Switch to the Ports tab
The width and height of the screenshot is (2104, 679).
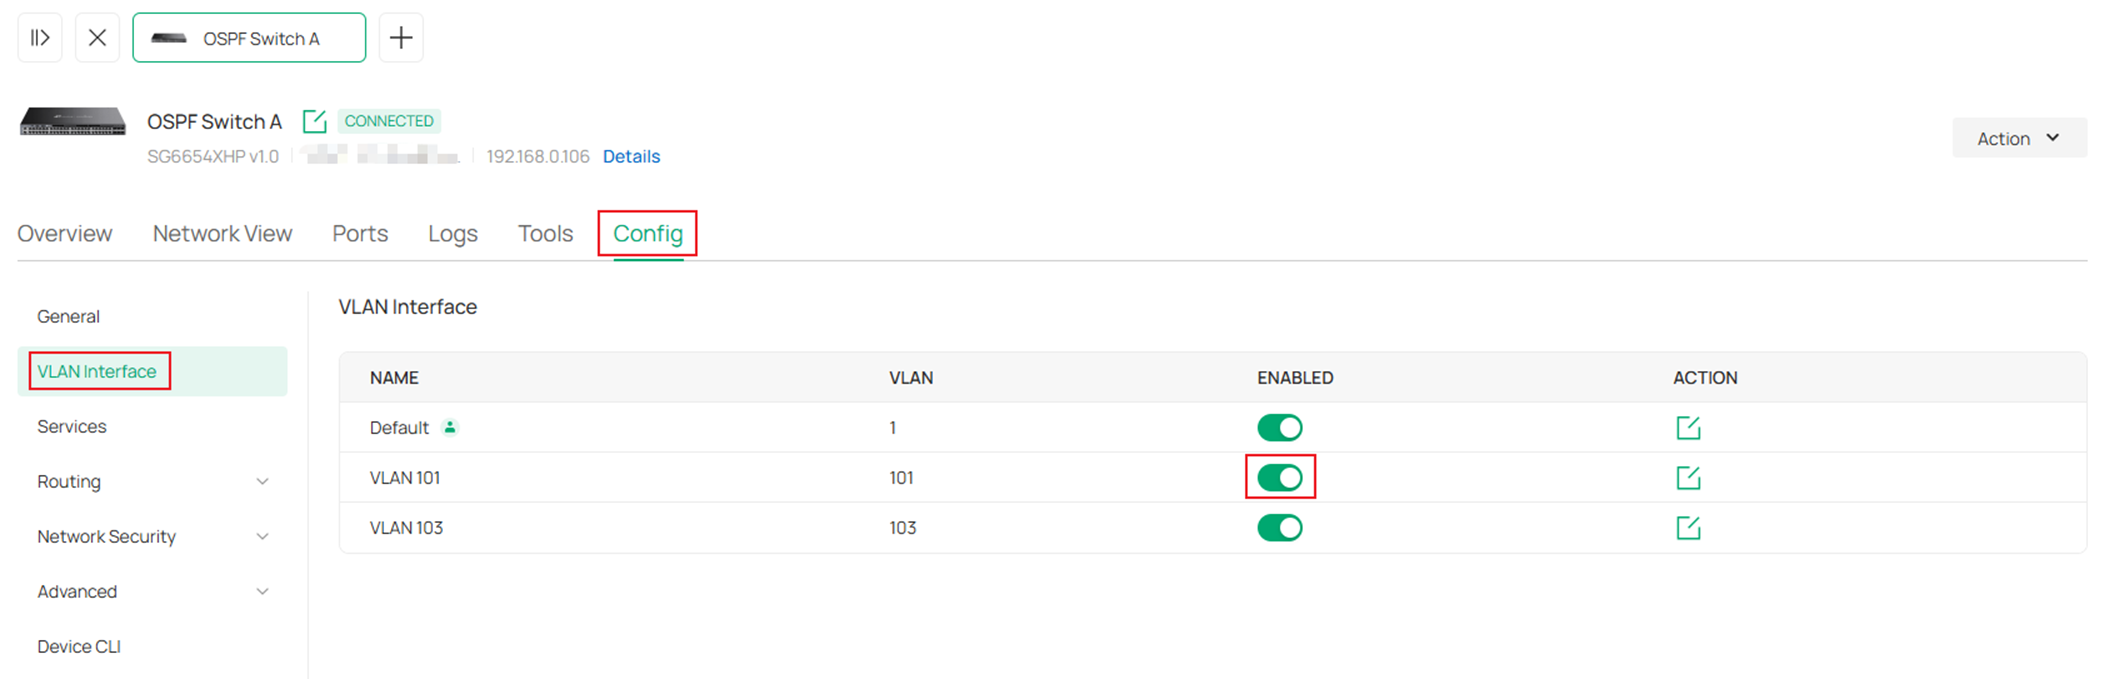[359, 233]
